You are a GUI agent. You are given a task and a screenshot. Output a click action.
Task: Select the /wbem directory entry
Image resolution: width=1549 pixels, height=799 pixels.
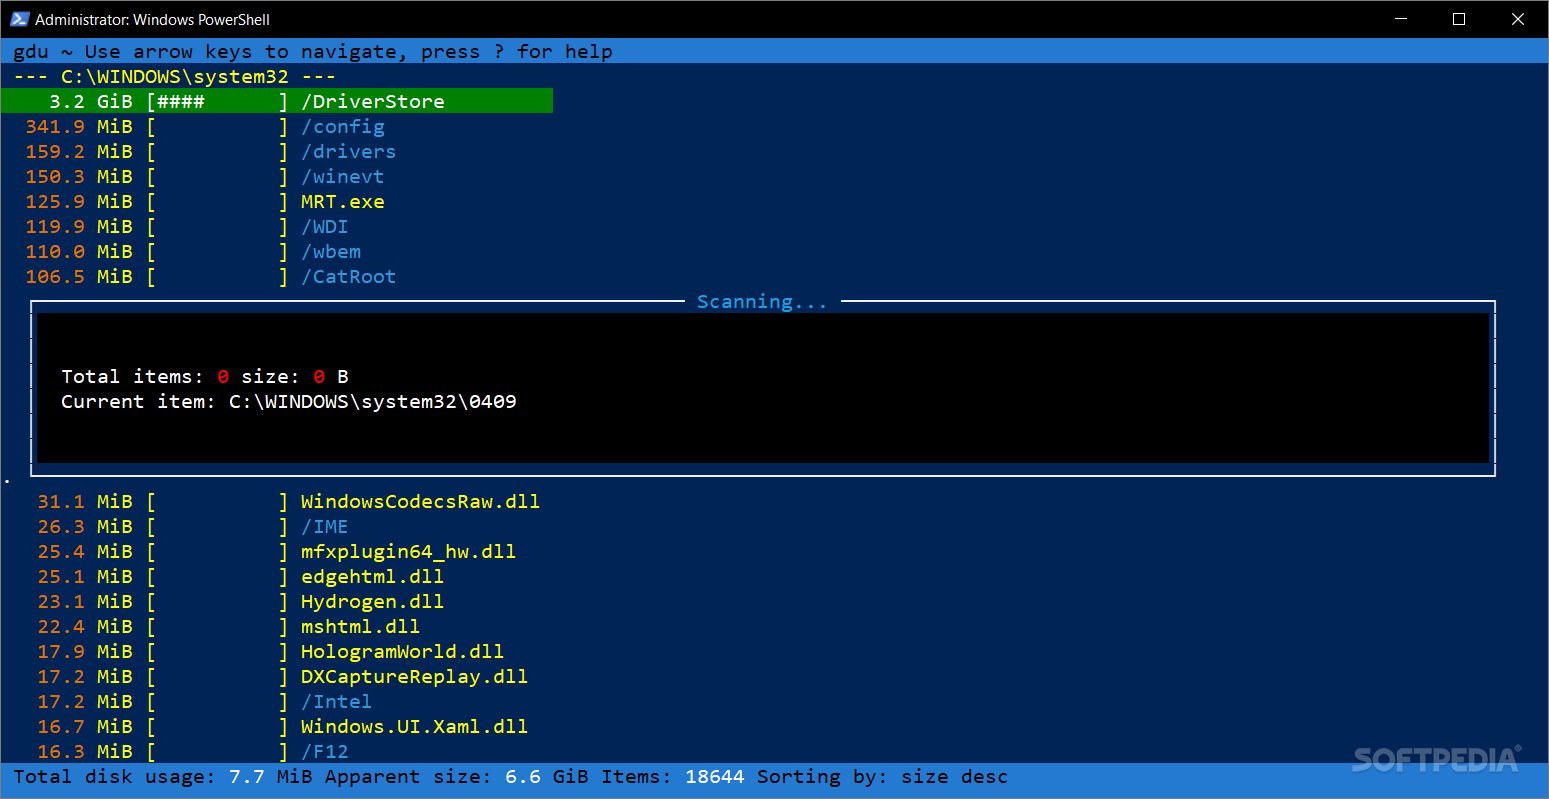tap(331, 251)
